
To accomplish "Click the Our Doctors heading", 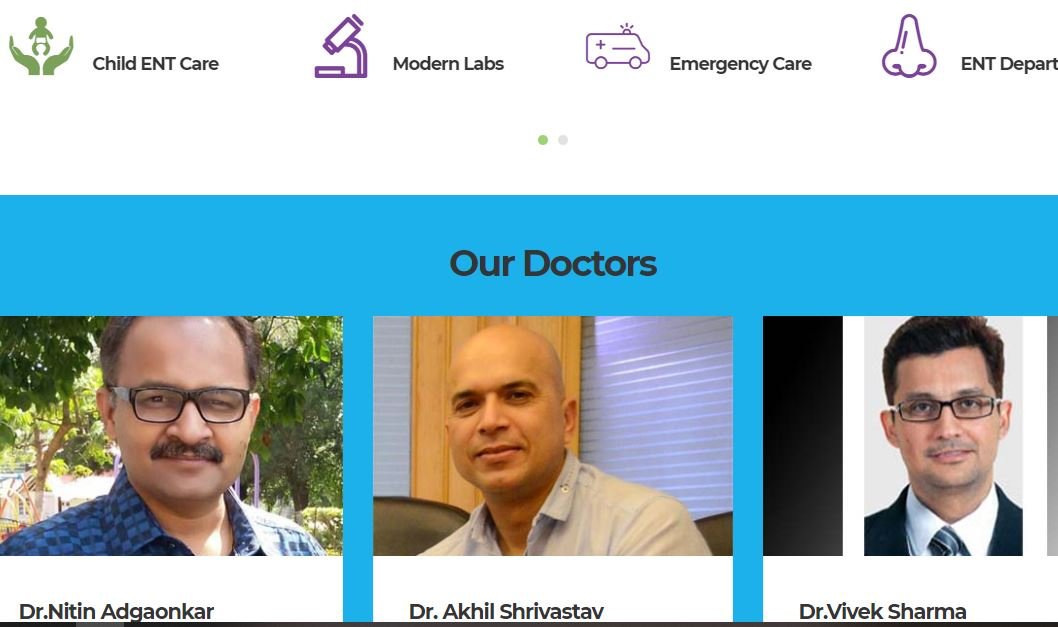I will tap(553, 263).
